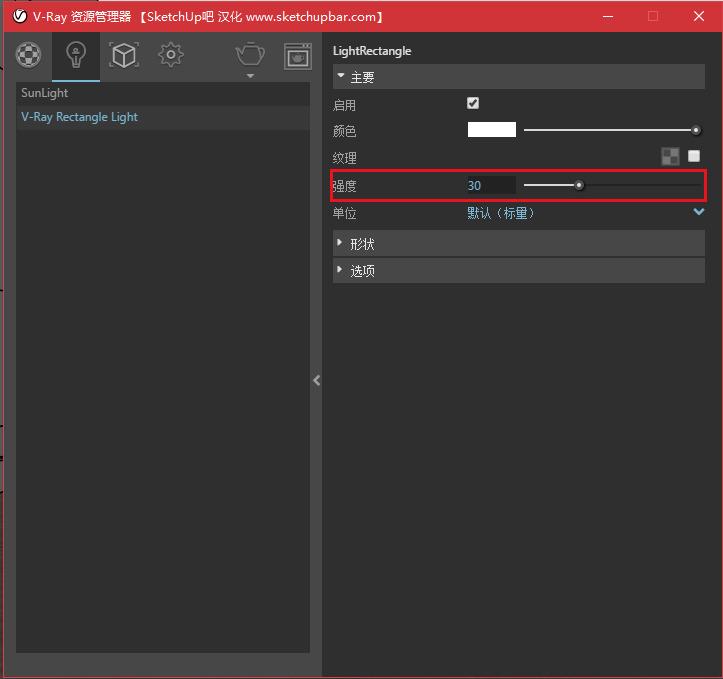Image resolution: width=723 pixels, height=679 pixels.
Task: Click the 强度 value field showing 30
Action: click(x=491, y=185)
